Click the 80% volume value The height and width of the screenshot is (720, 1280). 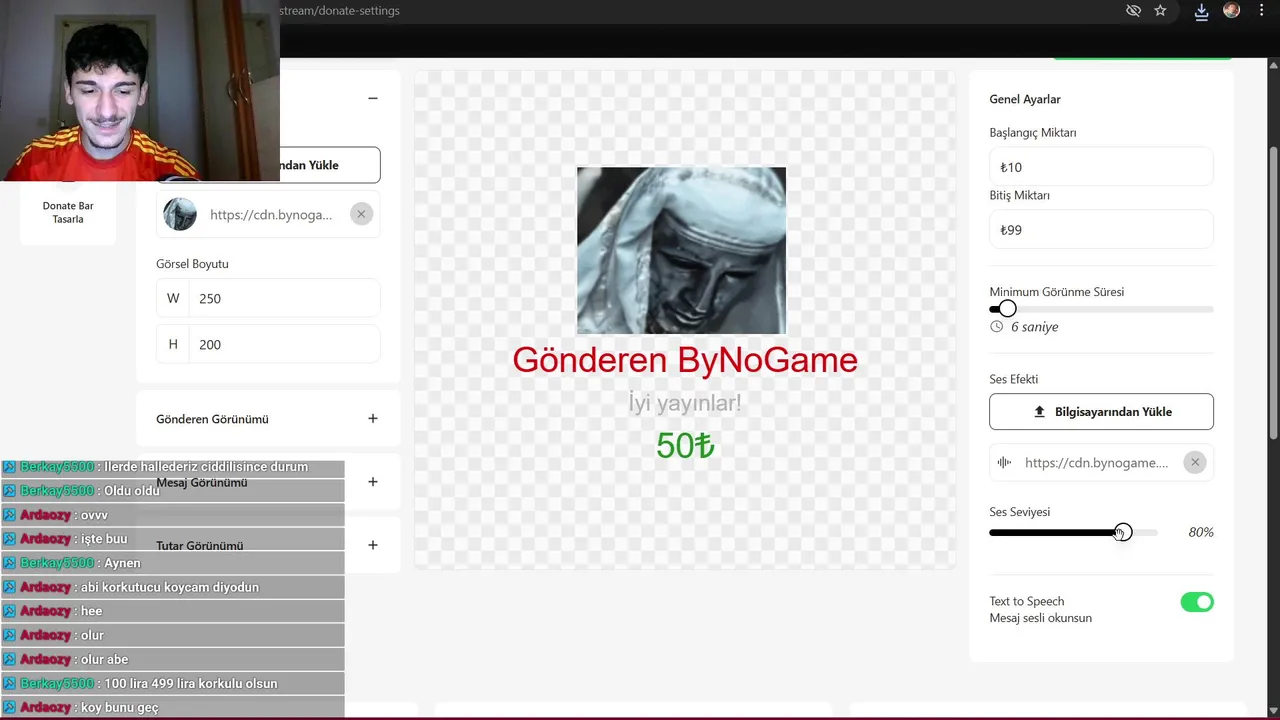pyautogui.click(x=1201, y=533)
